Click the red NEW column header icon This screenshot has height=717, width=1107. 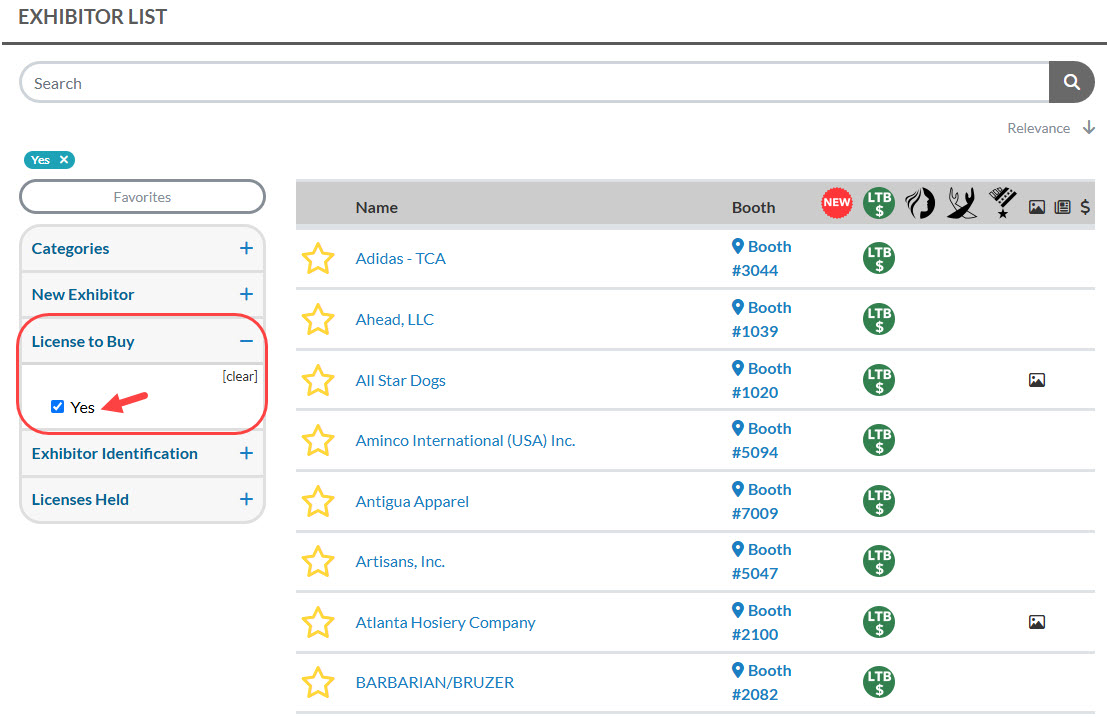tap(836, 202)
